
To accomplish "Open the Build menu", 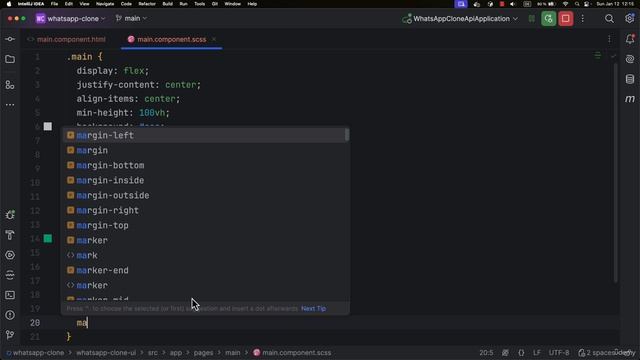I will [x=167, y=4].
